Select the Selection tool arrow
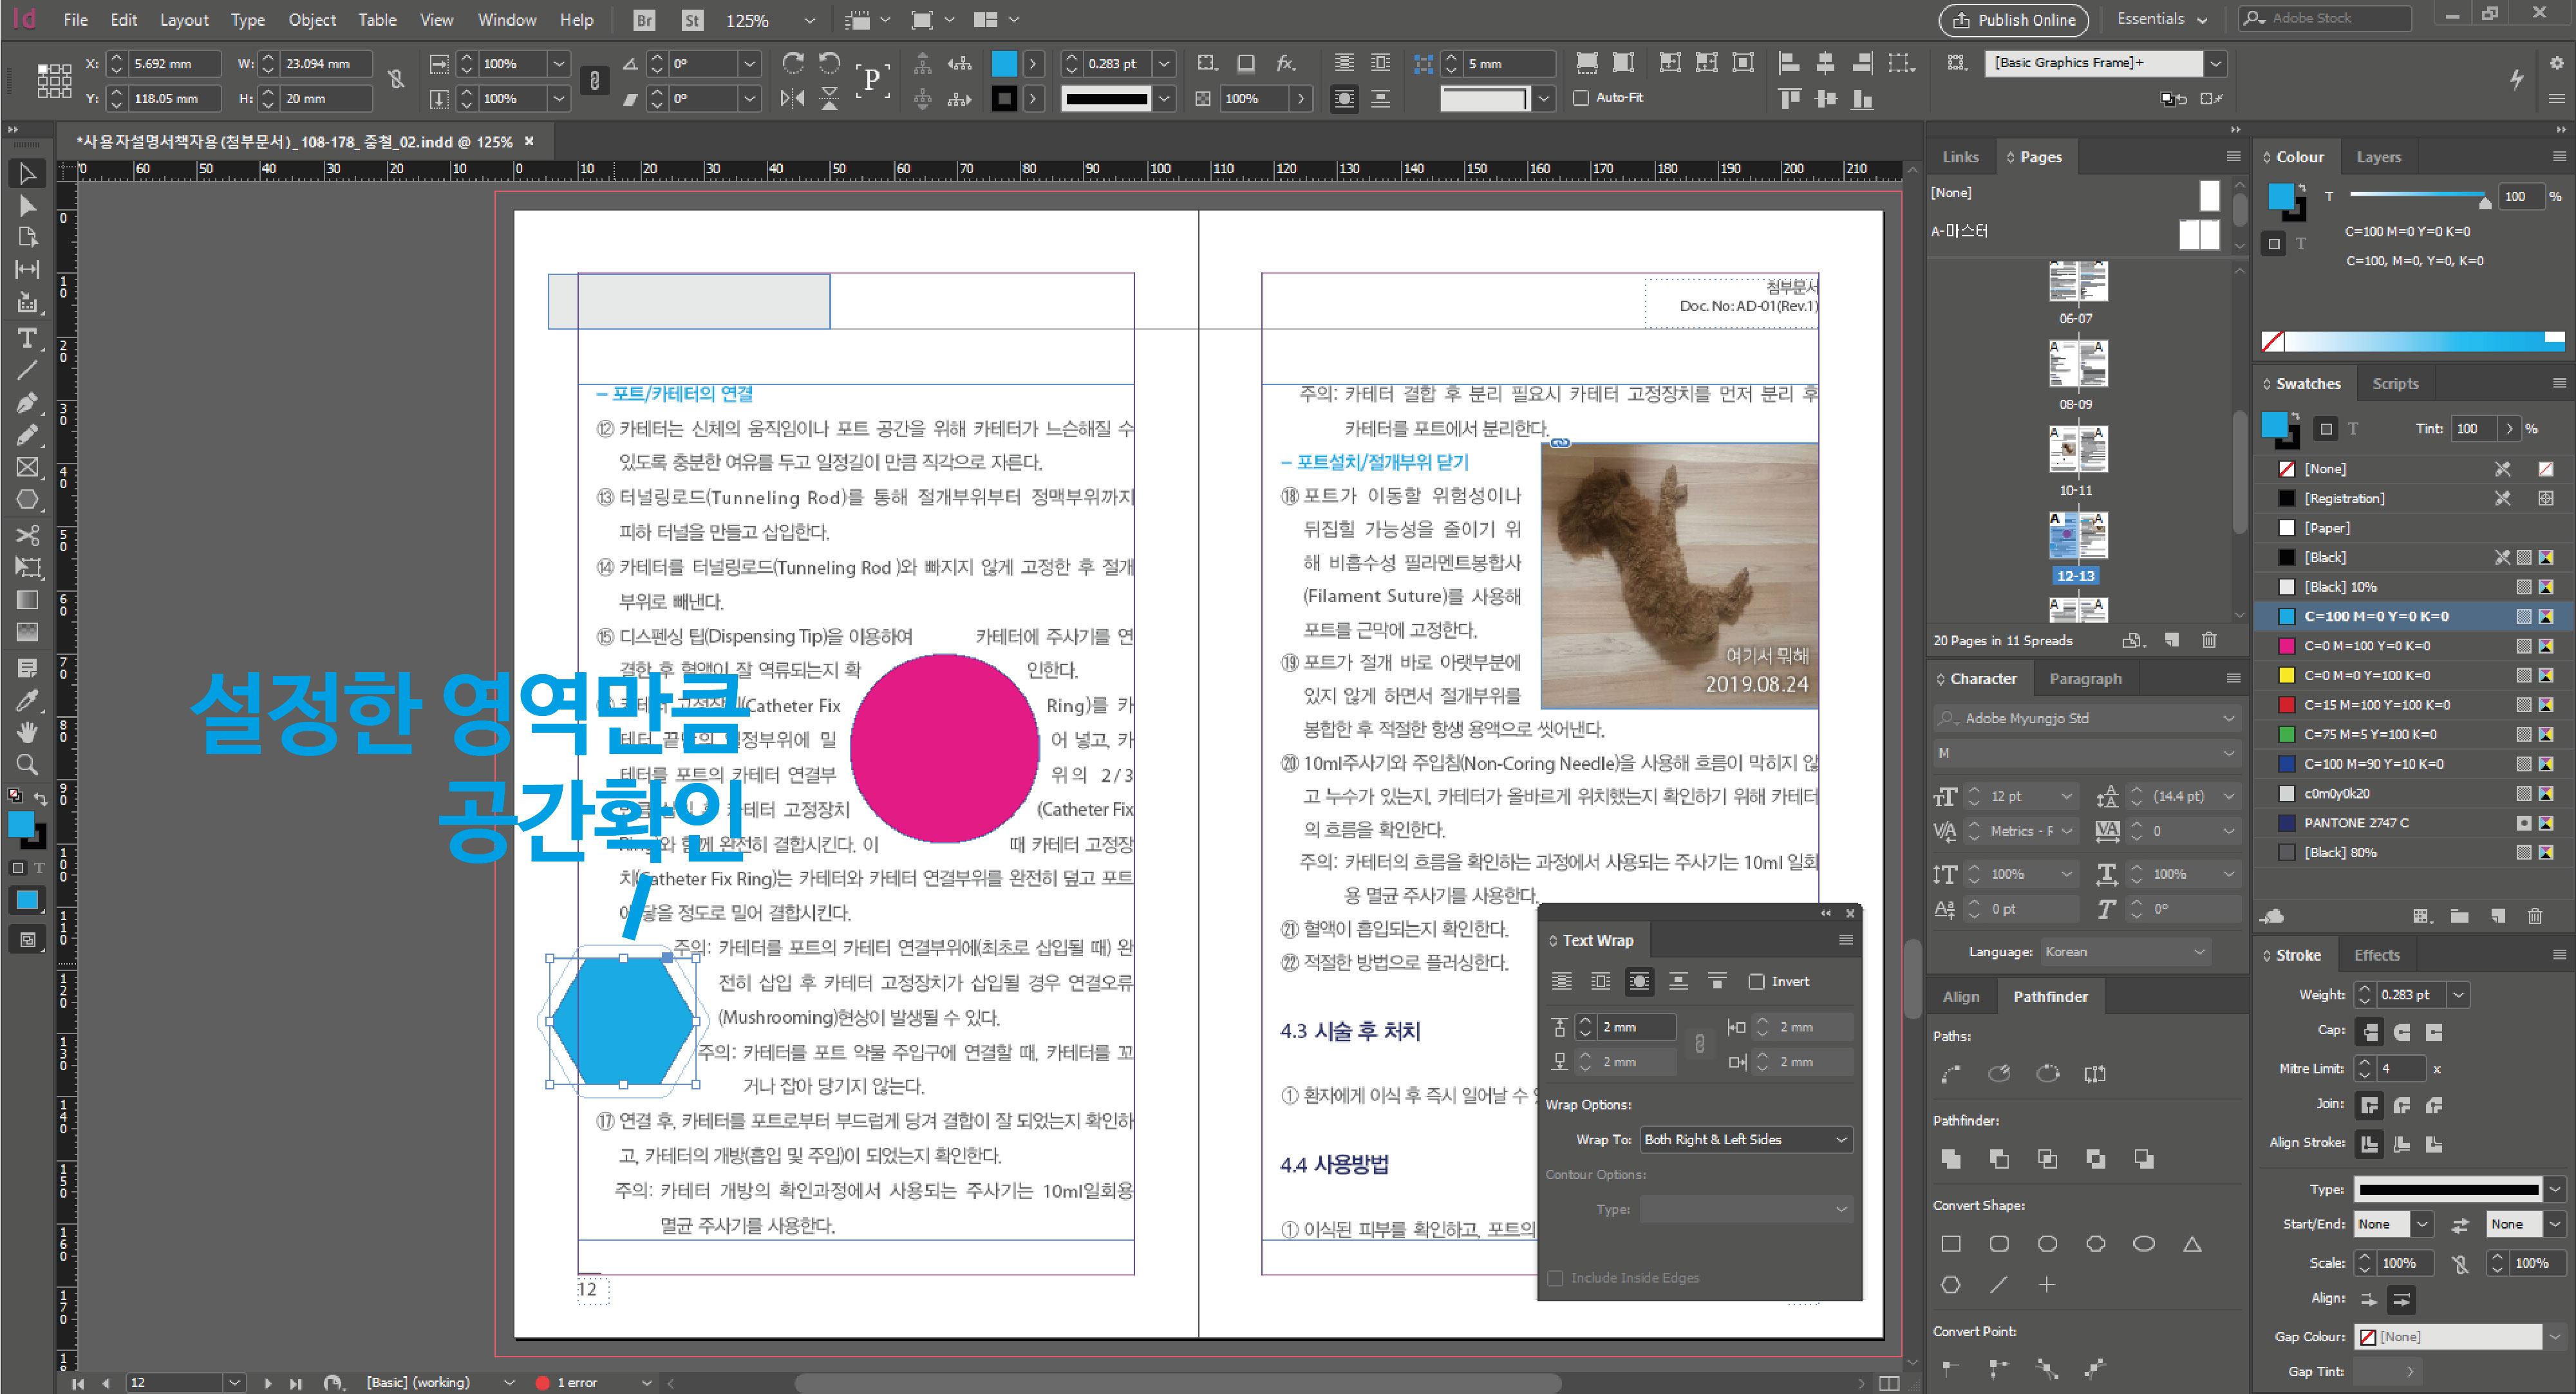Viewport: 2576px width, 1394px height. (27, 174)
